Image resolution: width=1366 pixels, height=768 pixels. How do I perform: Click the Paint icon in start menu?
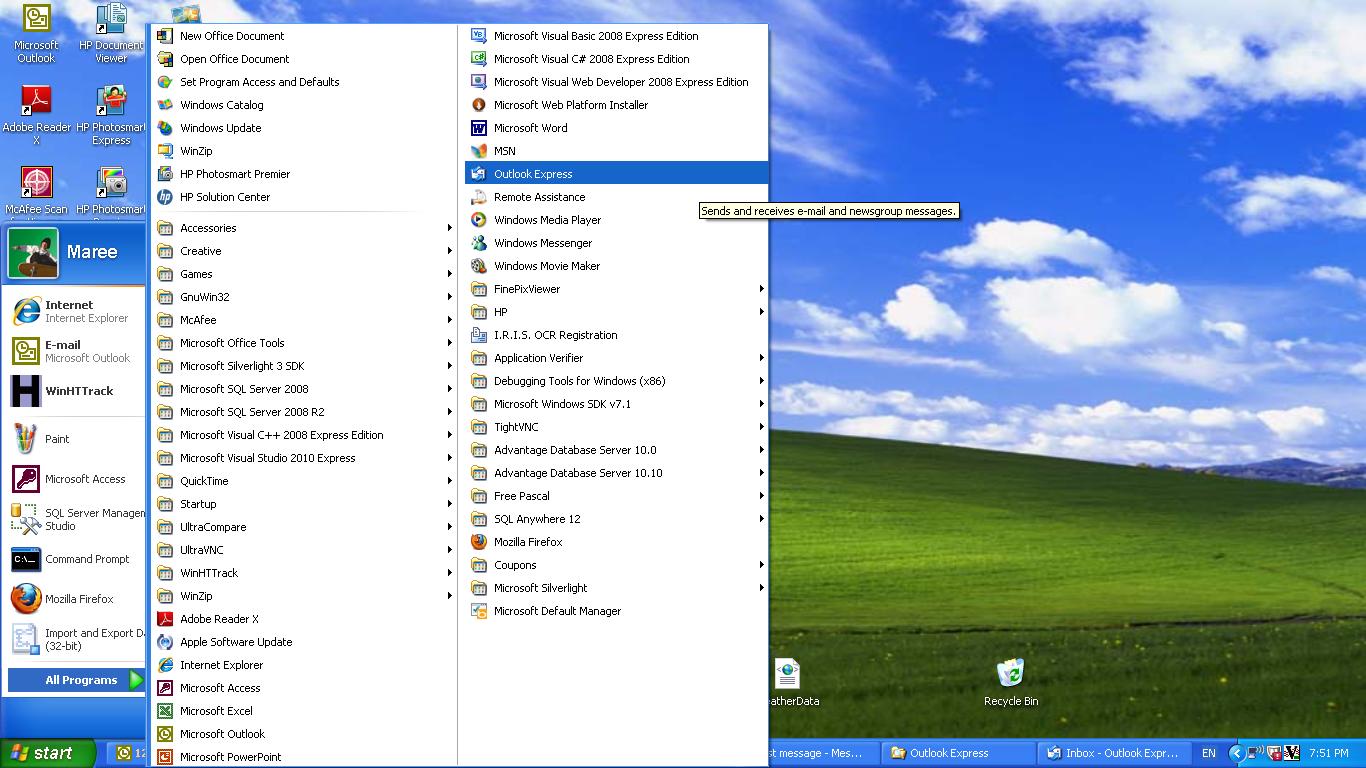pyautogui.click(x=26, y=439)
